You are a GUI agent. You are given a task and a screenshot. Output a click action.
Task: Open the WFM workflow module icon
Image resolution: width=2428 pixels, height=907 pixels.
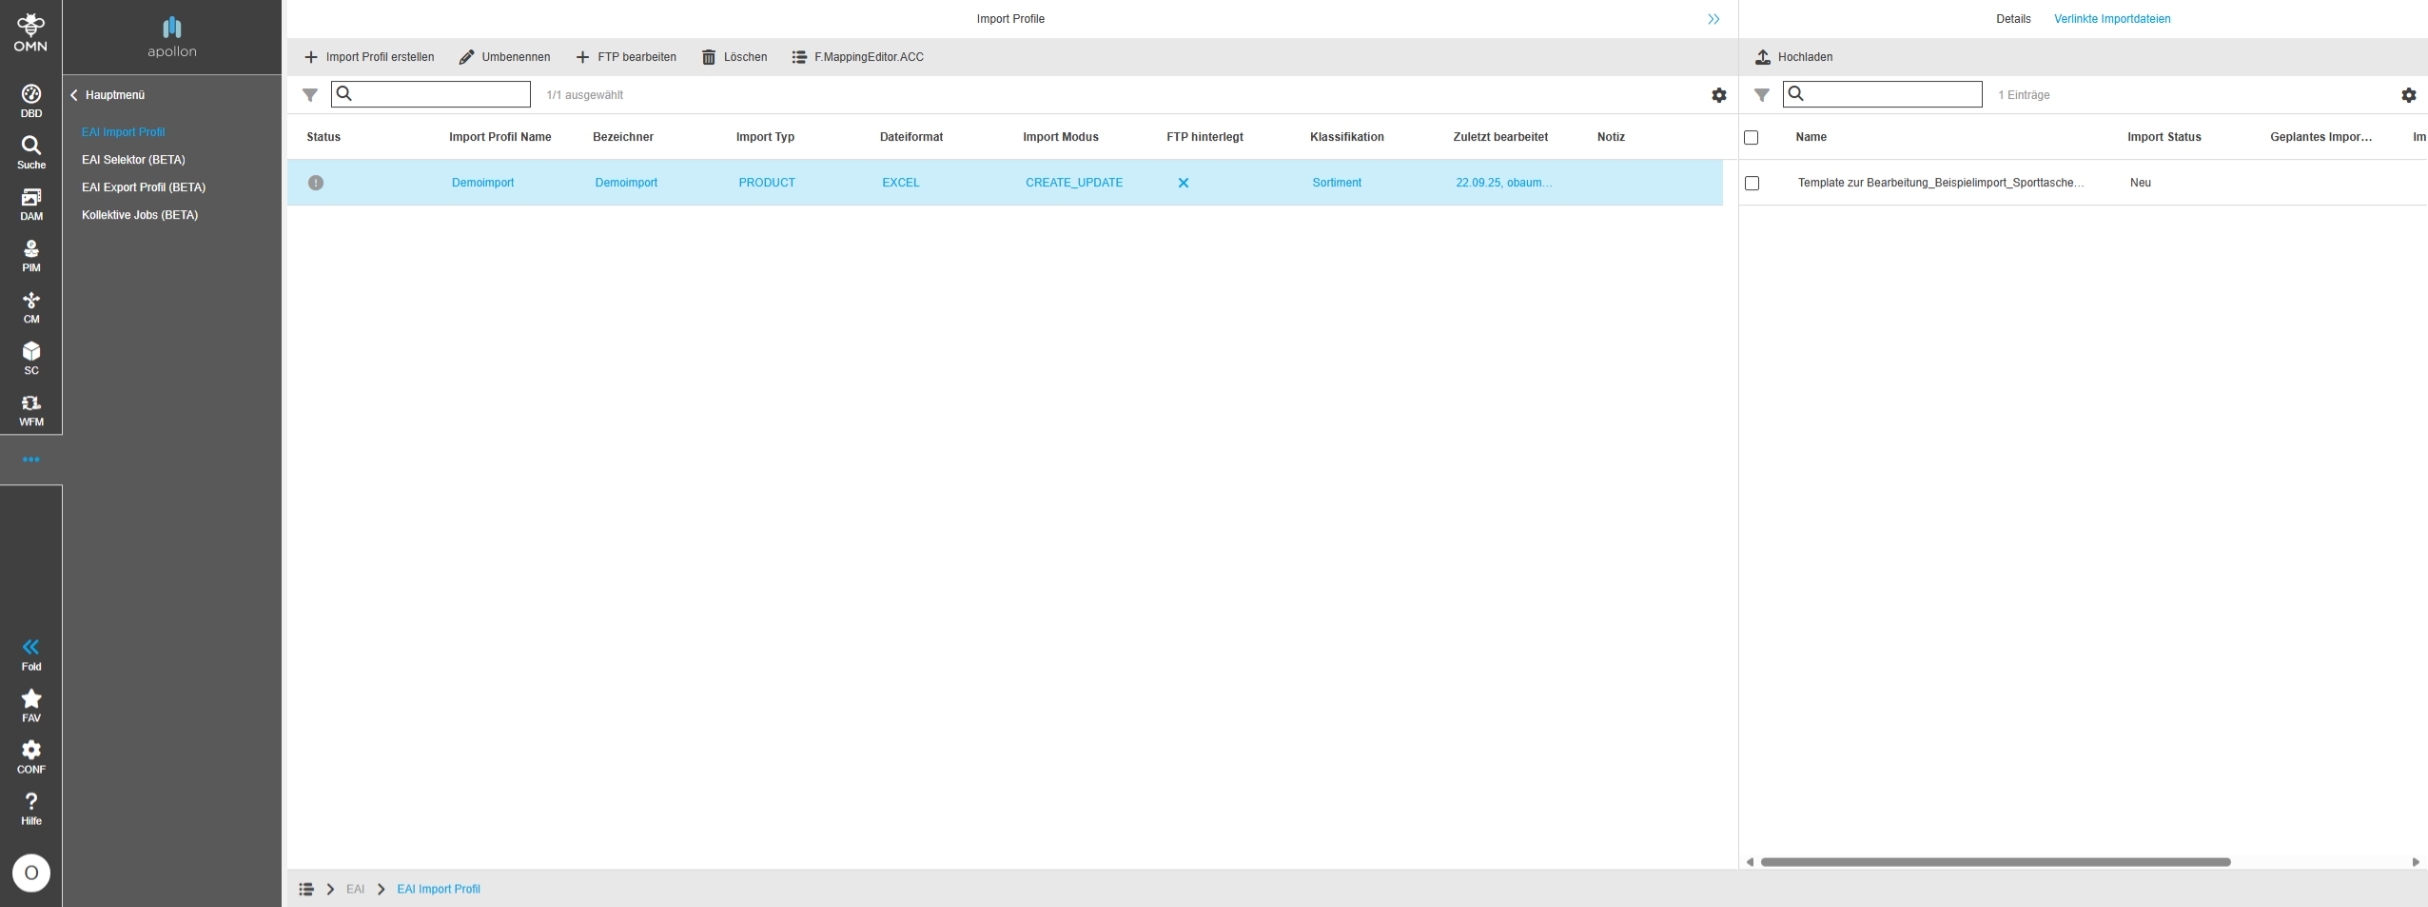pyautogui.click(x=31, y=409)
